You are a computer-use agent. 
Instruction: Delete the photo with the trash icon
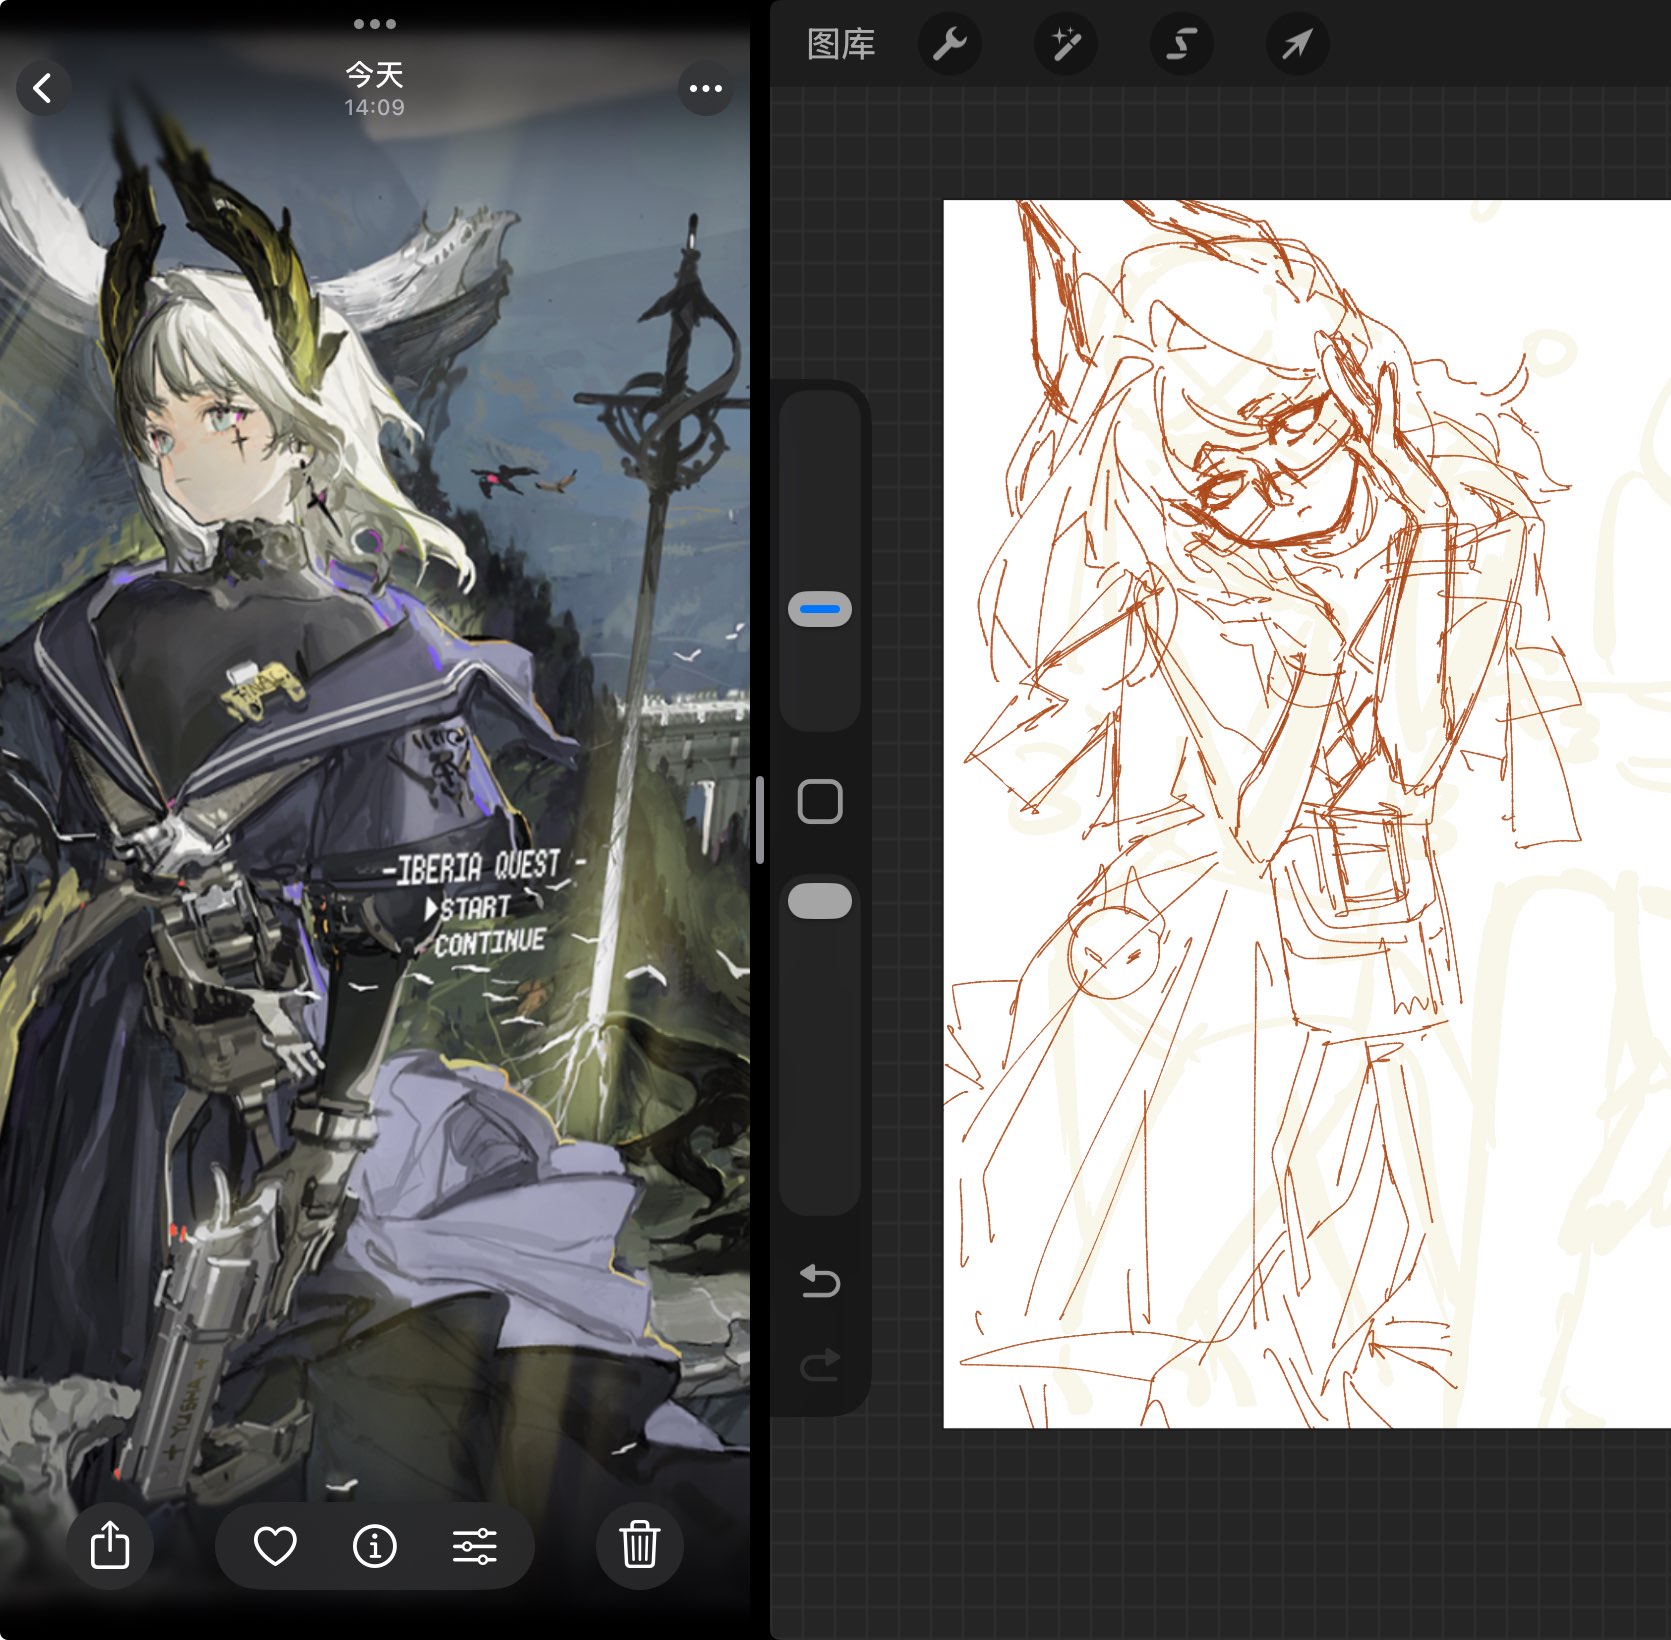click(x=640, y=1545)
